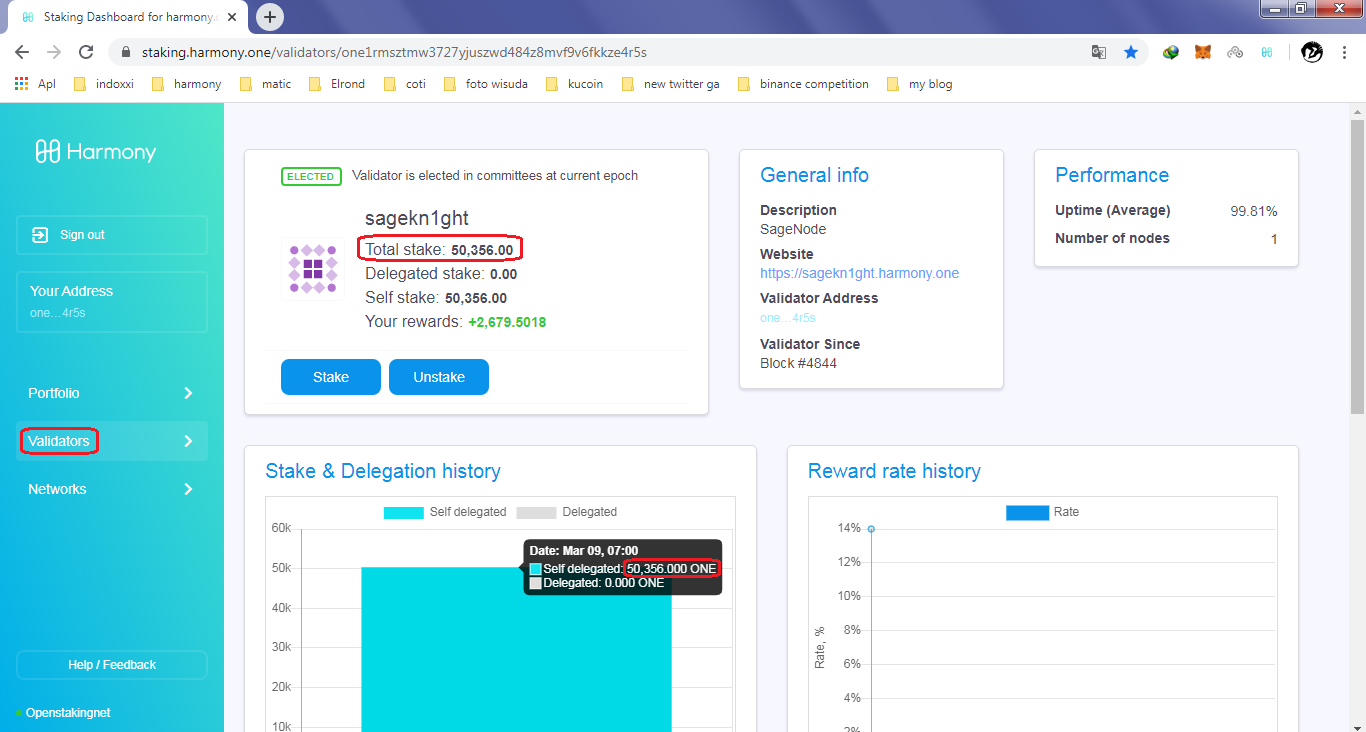Open the Chrome profile avatar
The height and width of the screenshot is (732, 1366).
click(1311, 53)
